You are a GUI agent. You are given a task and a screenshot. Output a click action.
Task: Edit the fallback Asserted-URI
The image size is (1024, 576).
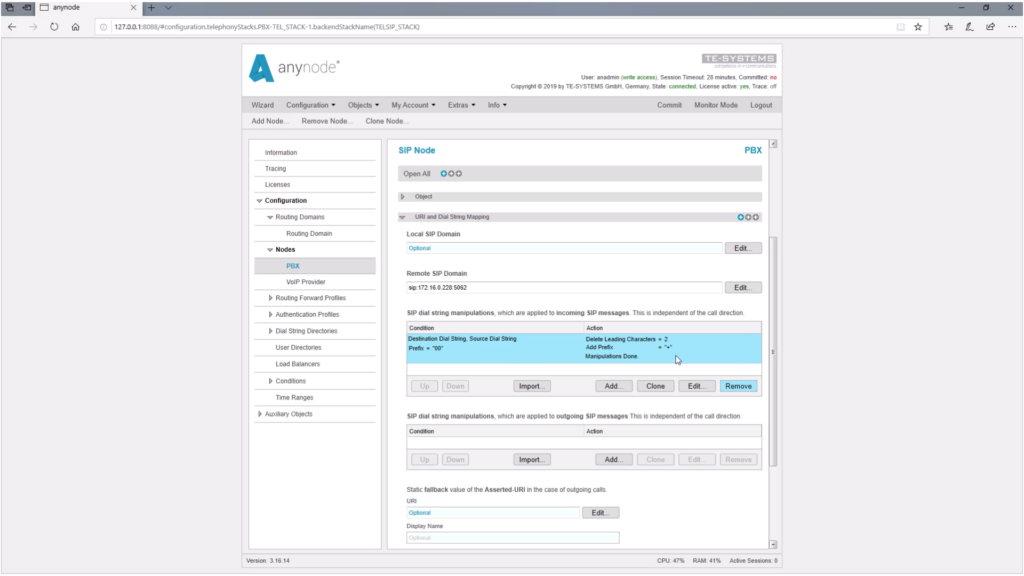click(600, 513)
